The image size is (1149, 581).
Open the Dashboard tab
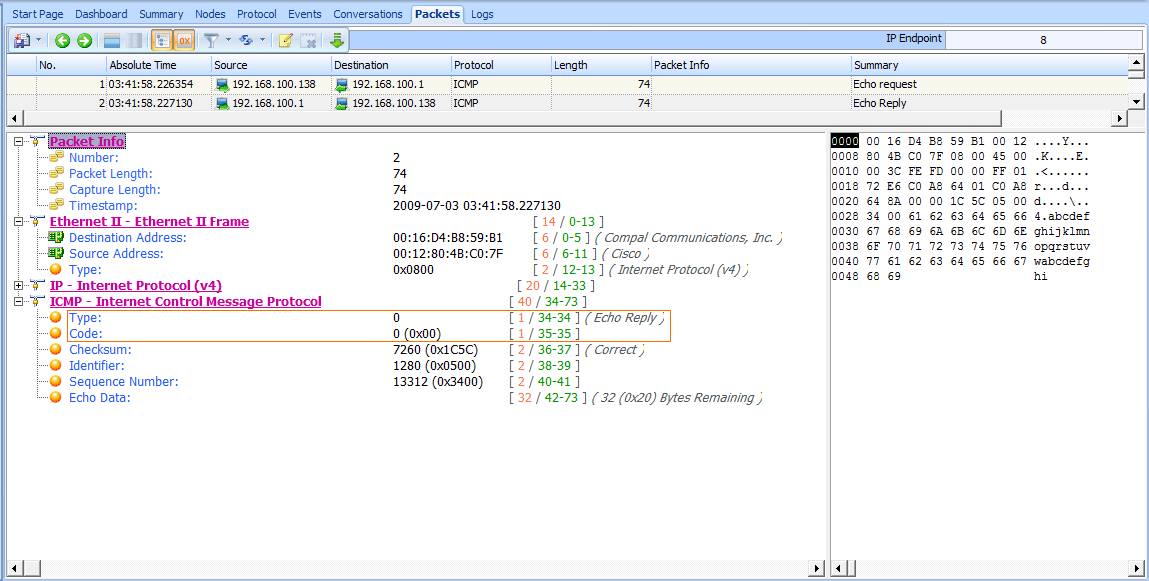[x=101, y=14]
